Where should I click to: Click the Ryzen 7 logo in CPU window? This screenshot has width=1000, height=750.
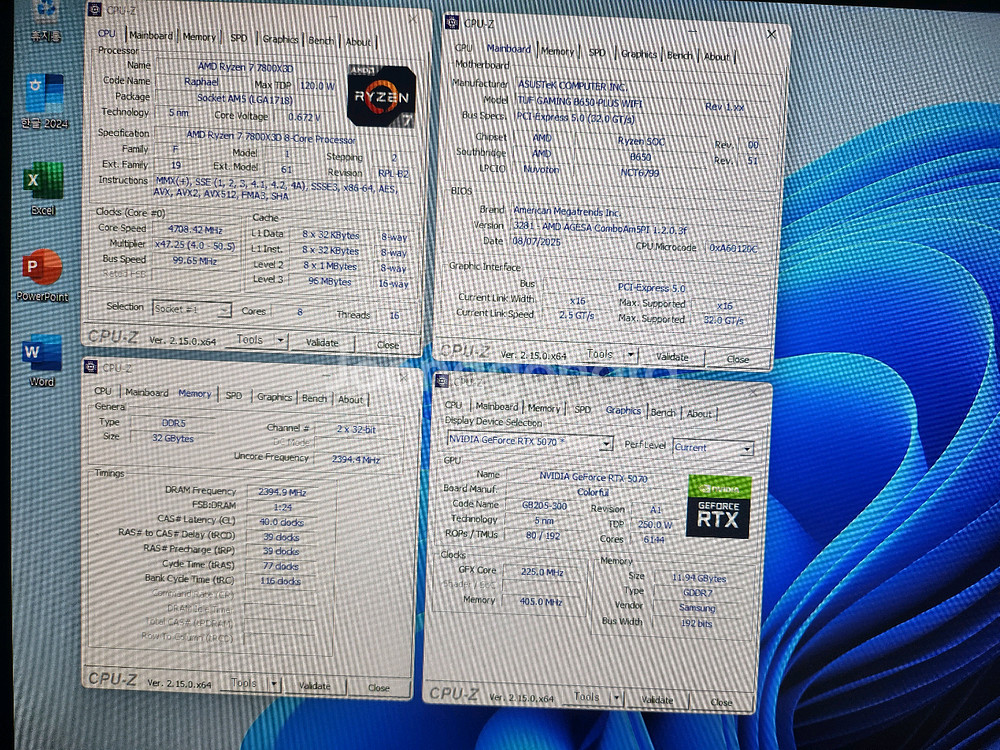click(x=381, y=96)
